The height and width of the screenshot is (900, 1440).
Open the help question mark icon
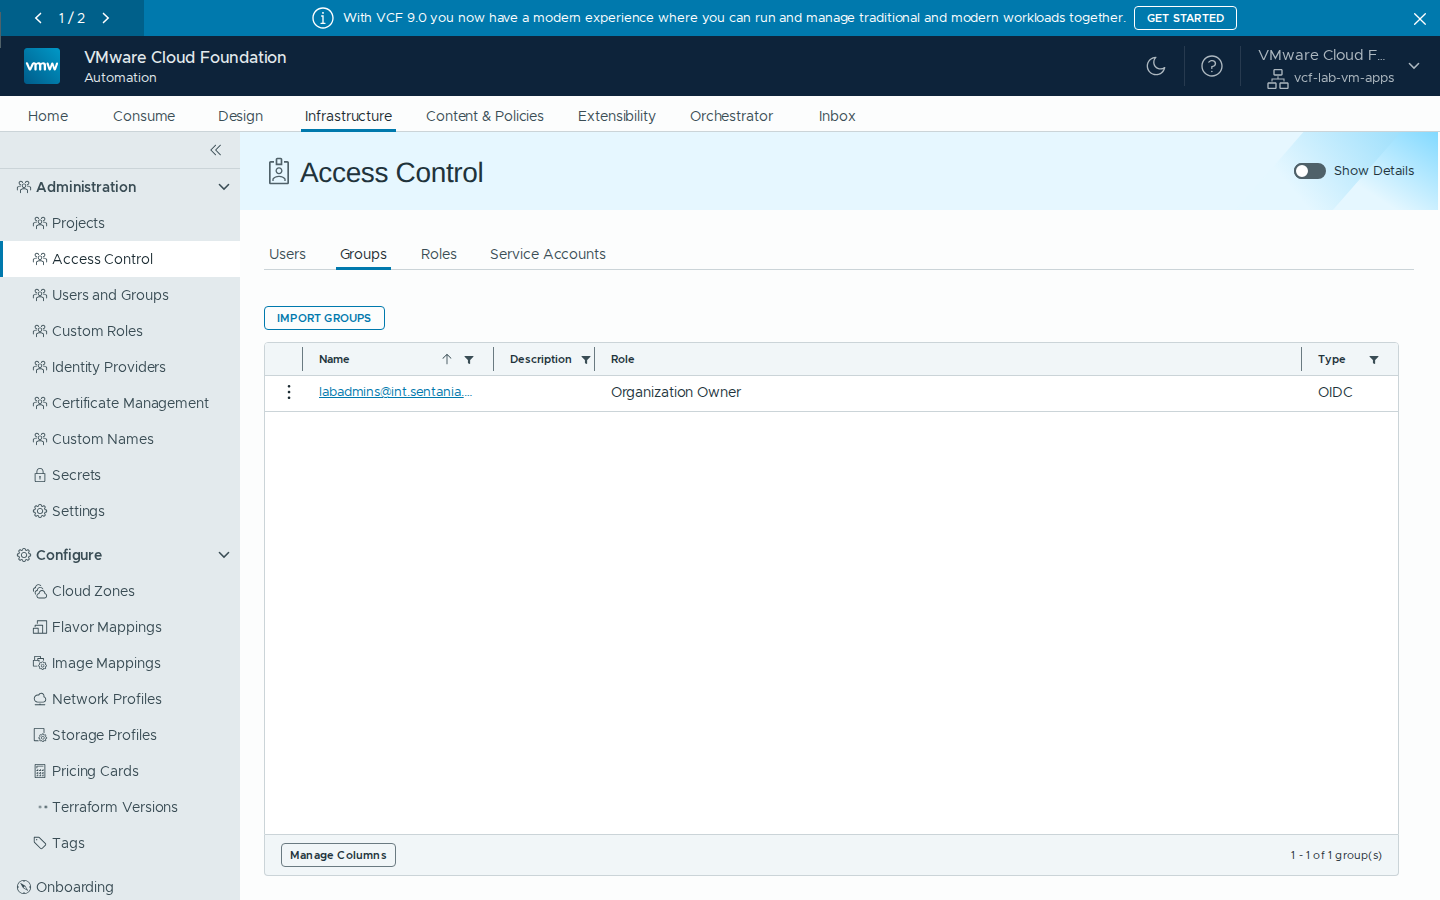pos(1212,66)
